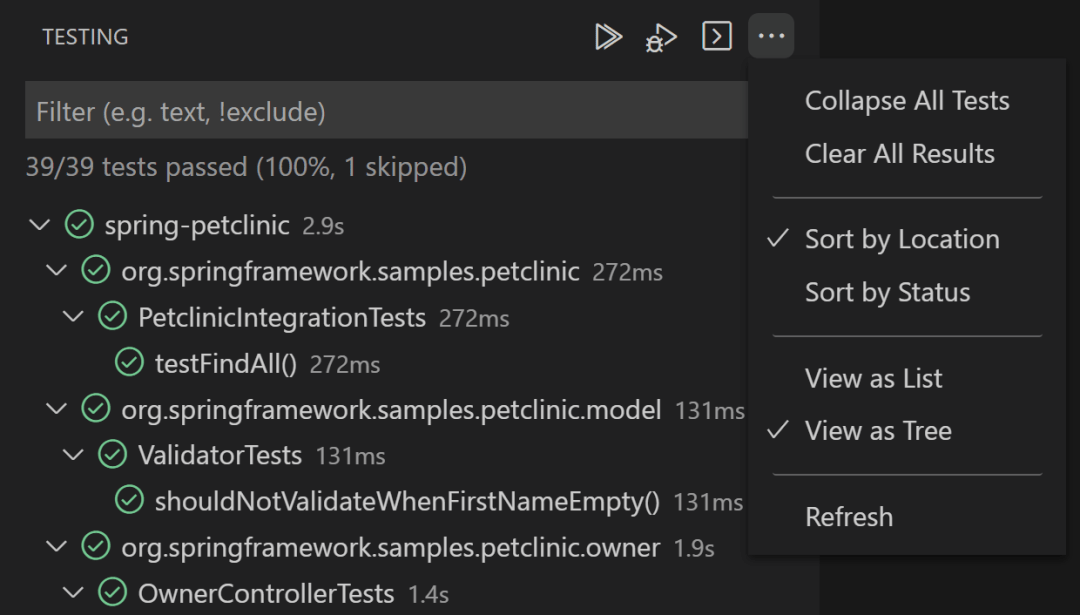Screen dimensions: 1080x615
Task: Toggle off Sort by Location
Action: click(x=900, y=239)
